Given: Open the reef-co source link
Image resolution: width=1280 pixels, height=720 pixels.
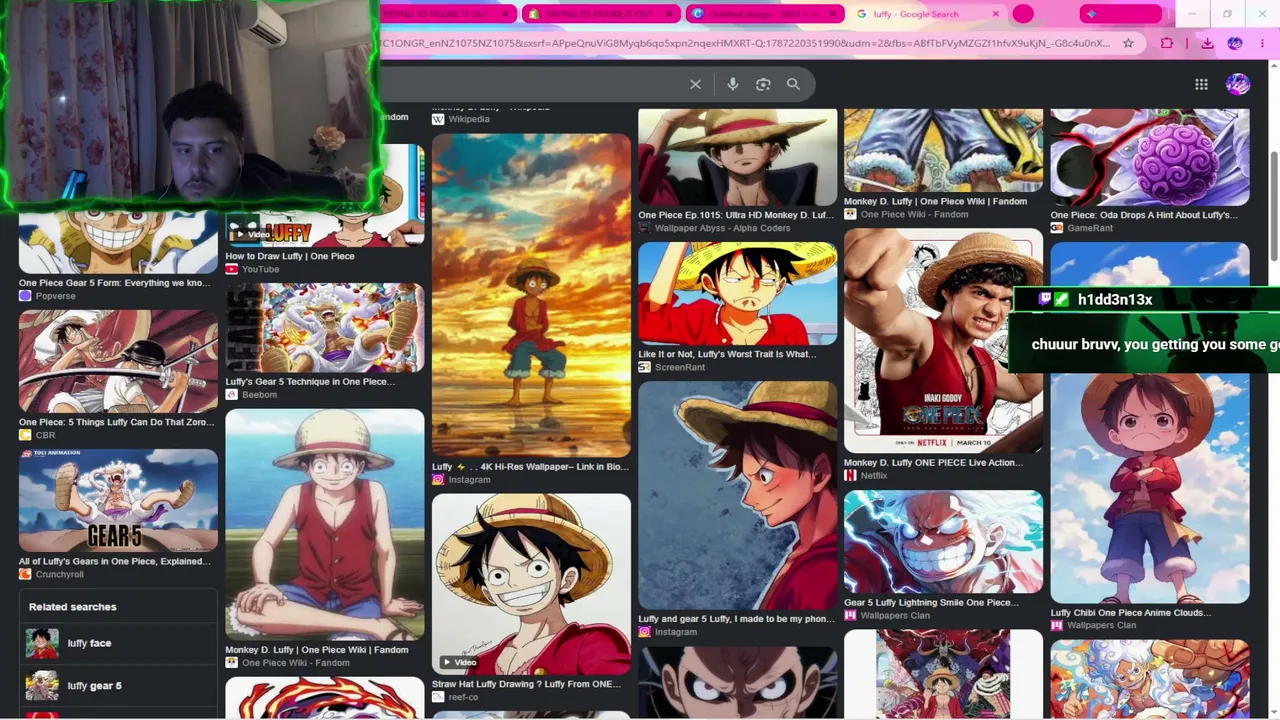Looking at the screenshot, I should click(455, 697).
